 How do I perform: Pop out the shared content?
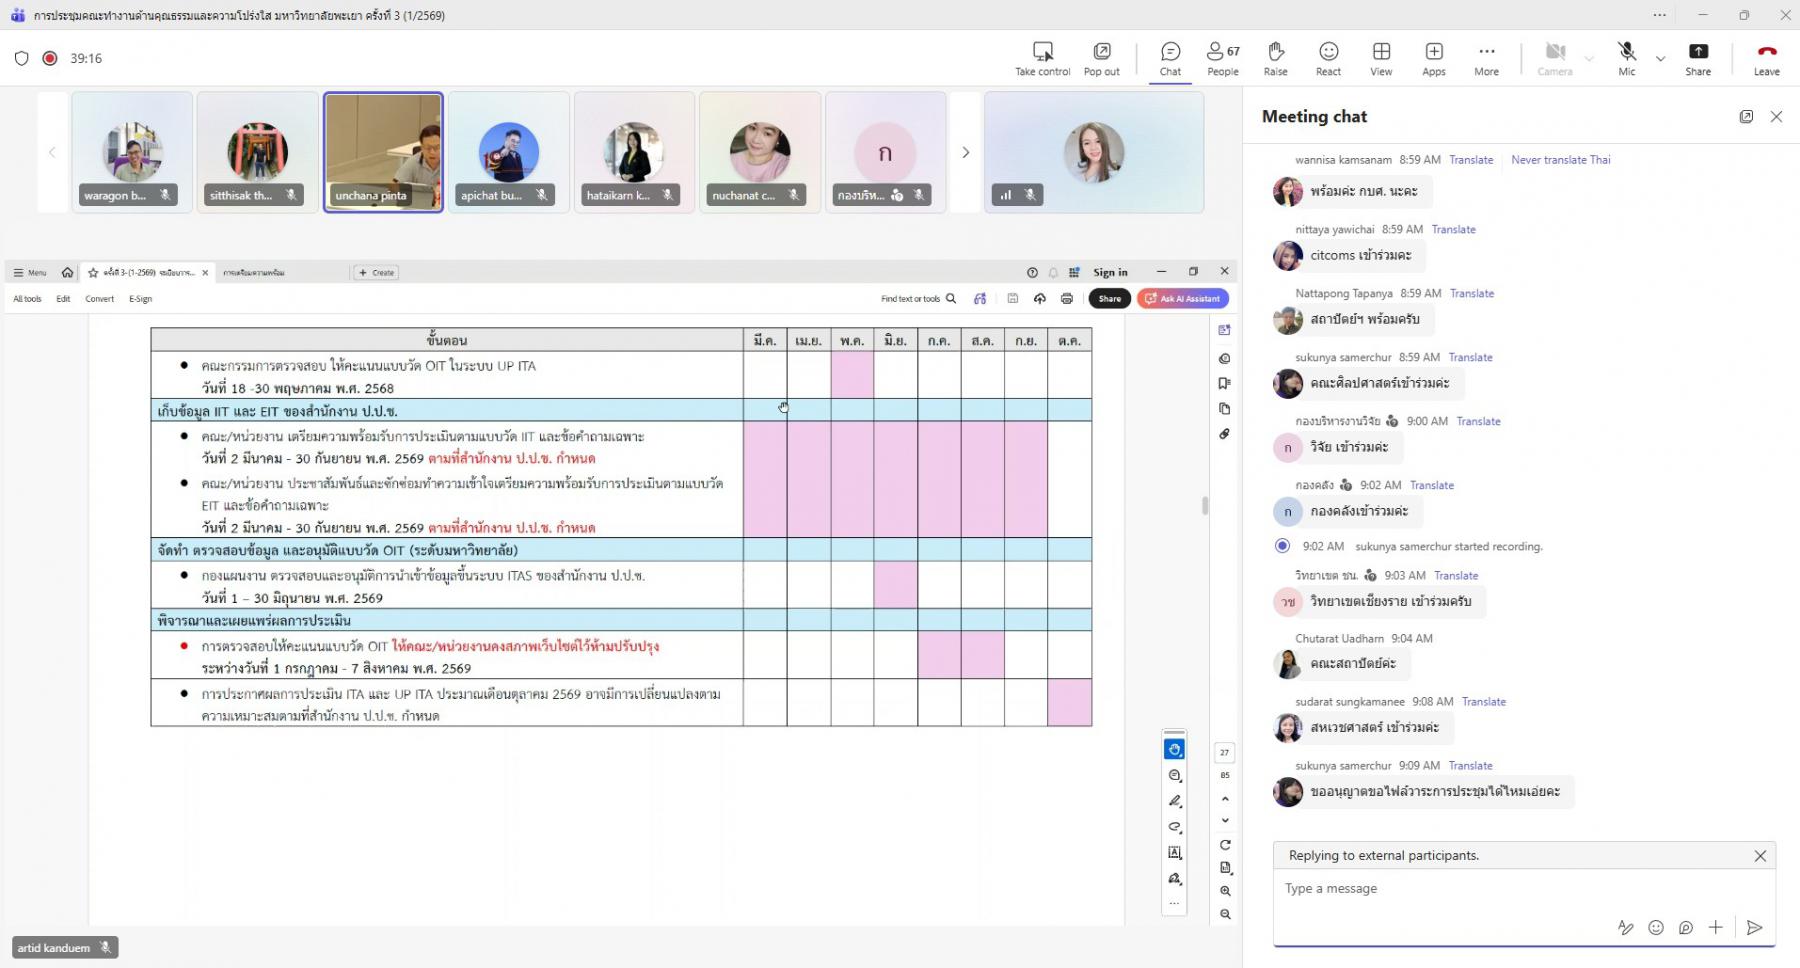coord(1101,58)
